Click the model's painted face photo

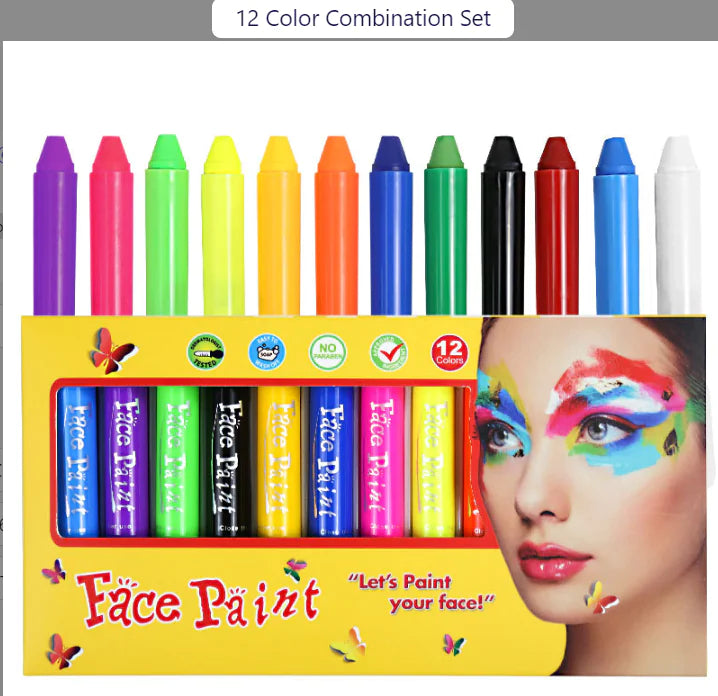(x=592, y=495)
